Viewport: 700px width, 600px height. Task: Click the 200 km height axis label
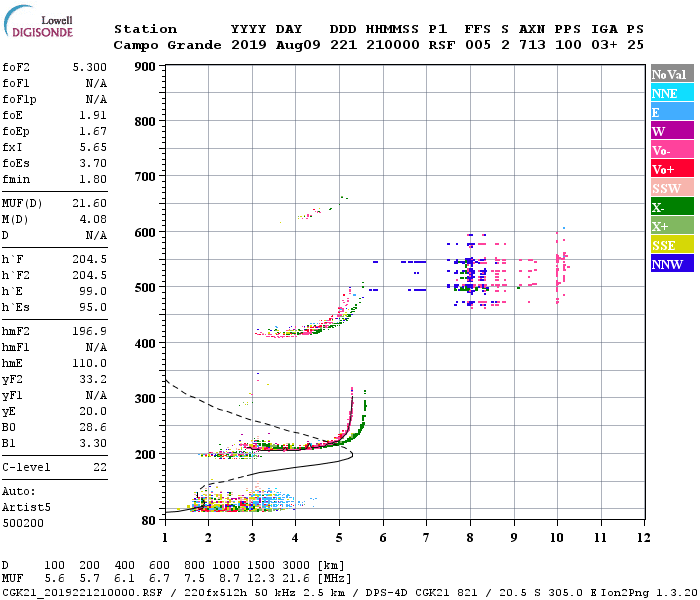[x=146, y=454]
